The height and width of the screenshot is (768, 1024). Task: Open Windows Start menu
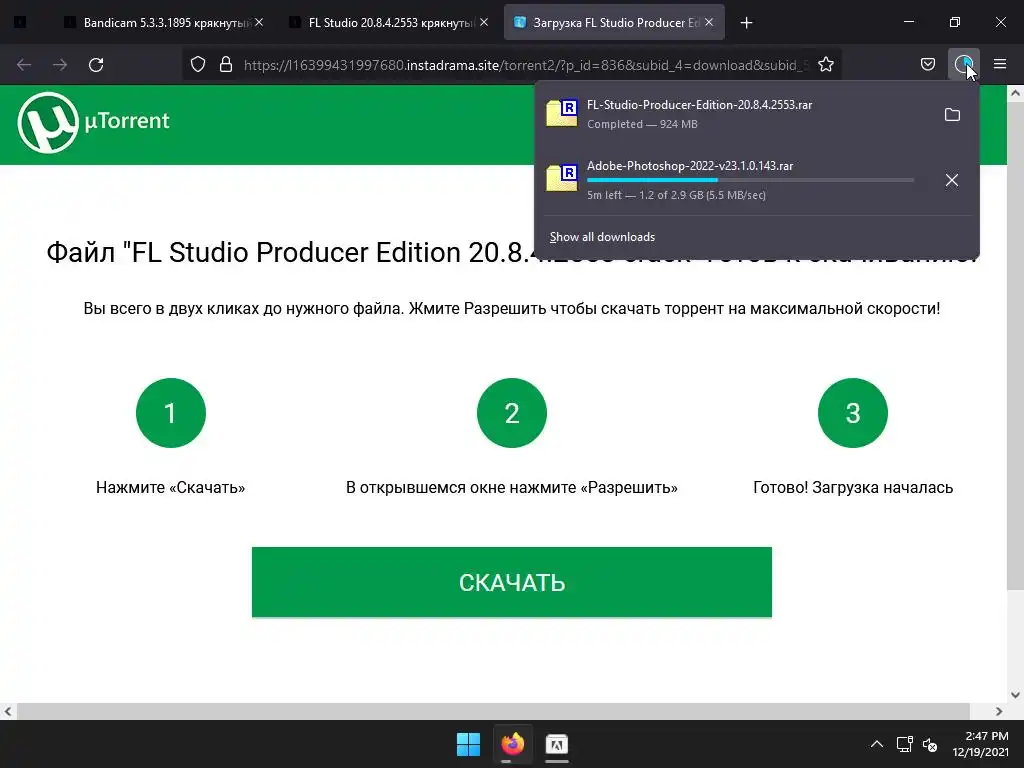click(x=468, y=744)
